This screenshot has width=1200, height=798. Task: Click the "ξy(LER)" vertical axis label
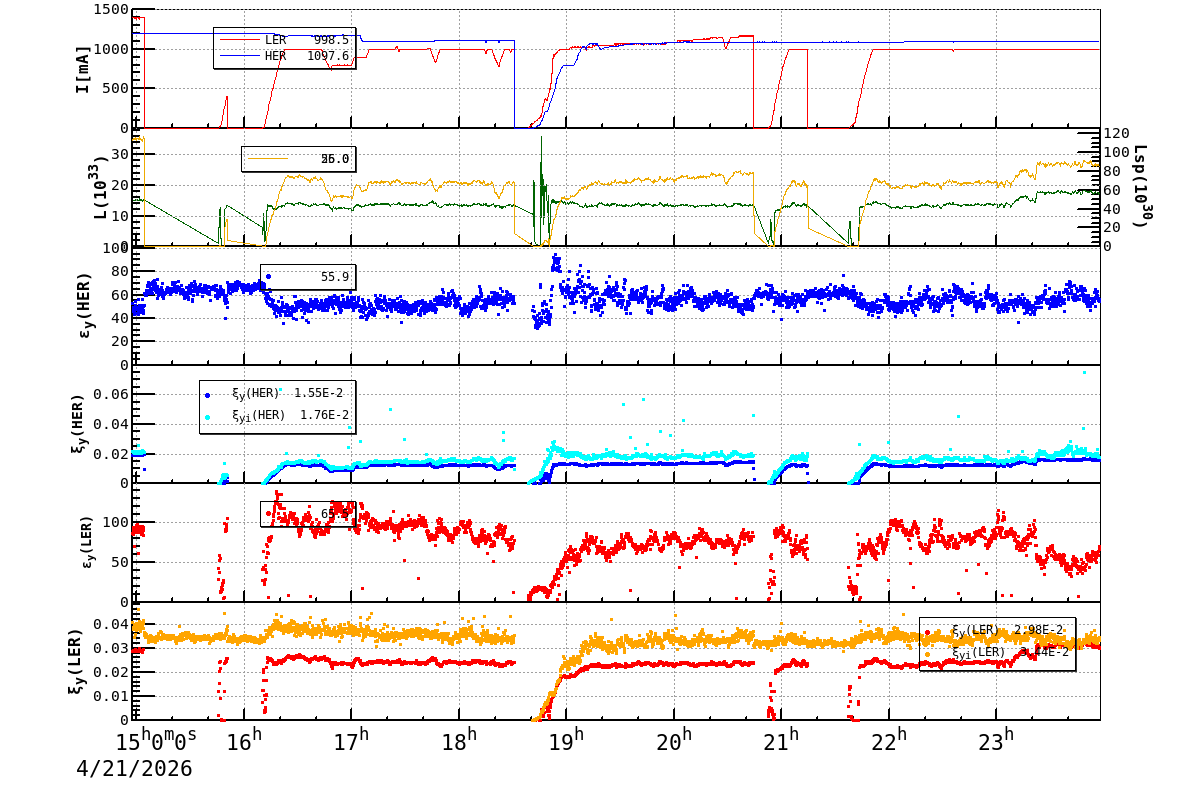[x=78, y=660]
